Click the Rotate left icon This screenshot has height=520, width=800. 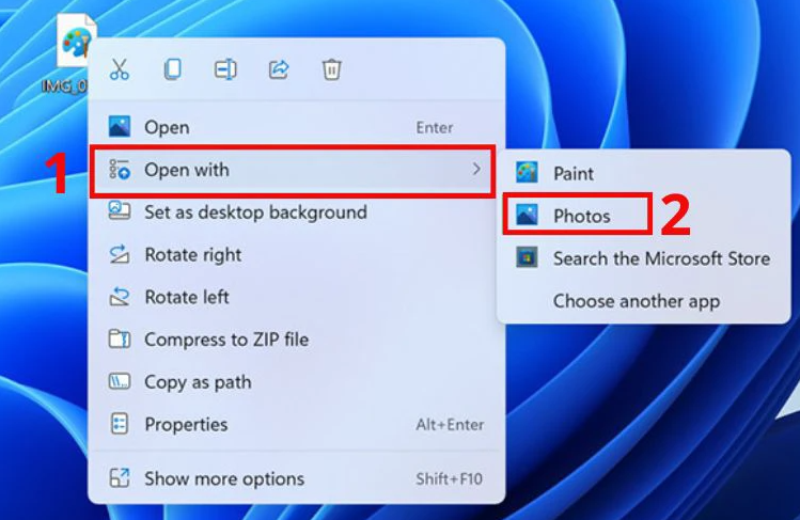119,296
